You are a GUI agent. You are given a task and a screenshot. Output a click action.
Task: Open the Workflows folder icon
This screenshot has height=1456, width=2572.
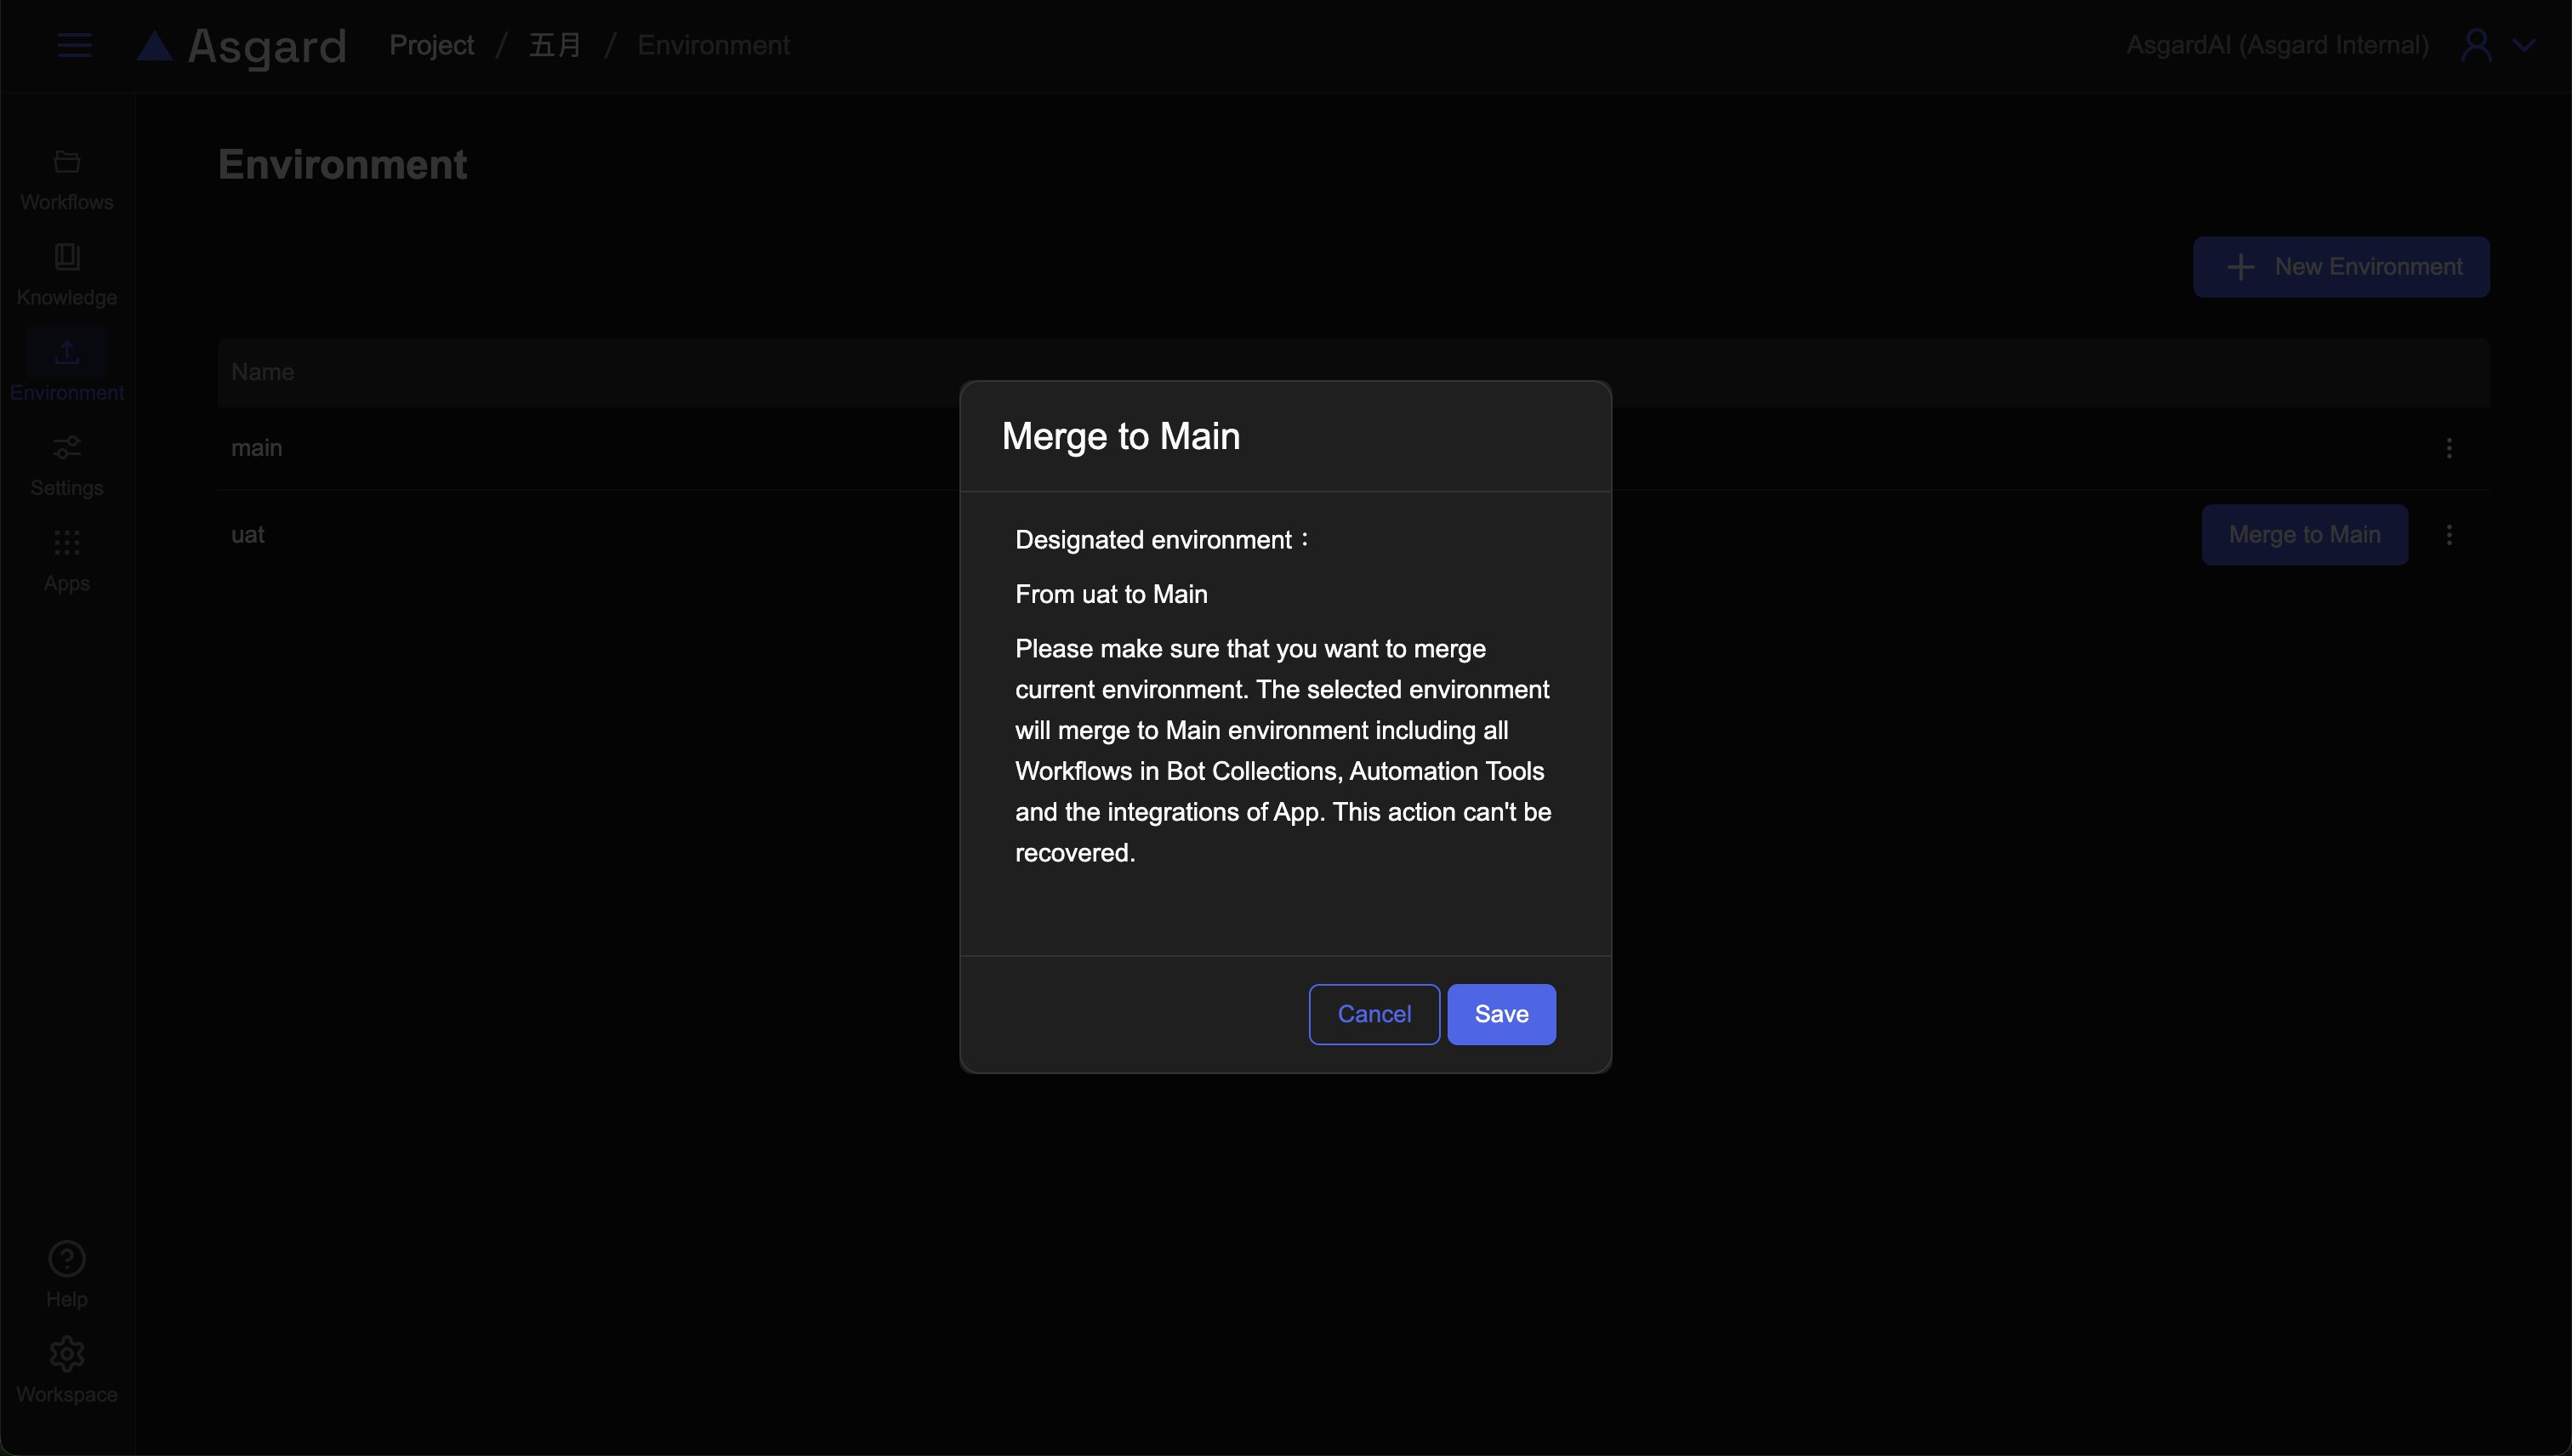click(x=67, y=162)
